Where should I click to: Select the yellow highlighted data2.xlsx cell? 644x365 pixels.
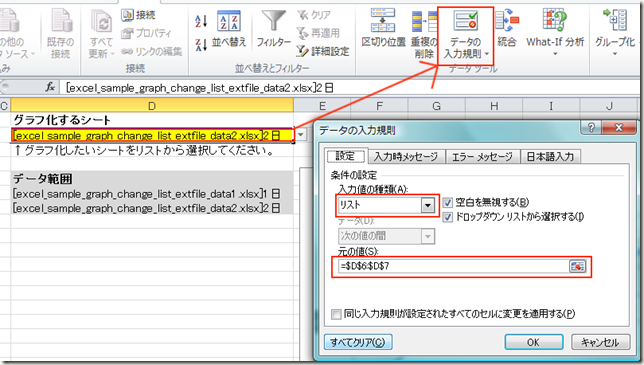coord(152,135)
